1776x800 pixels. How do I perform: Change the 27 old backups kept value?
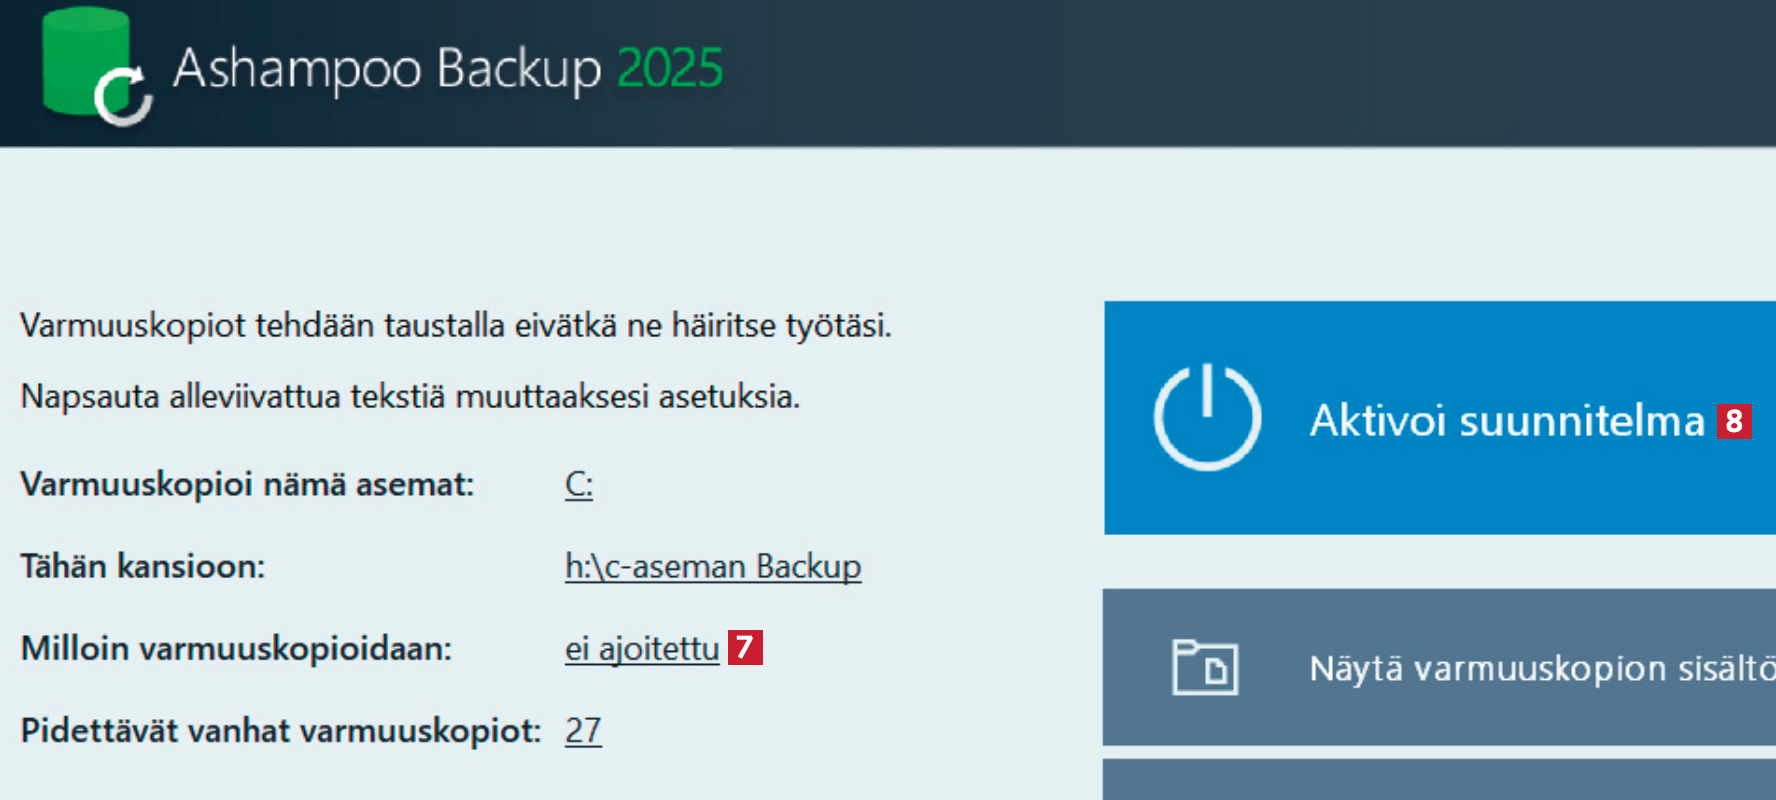tap(583, 731)
